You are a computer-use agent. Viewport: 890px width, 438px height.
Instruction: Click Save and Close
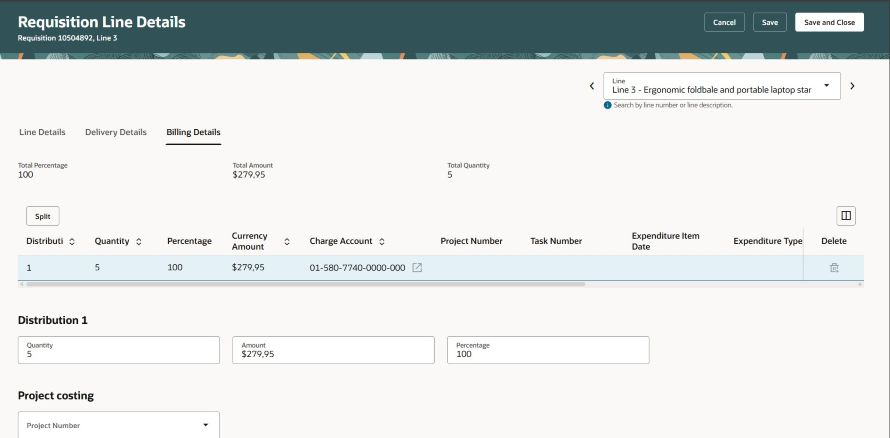pos(829,22)
